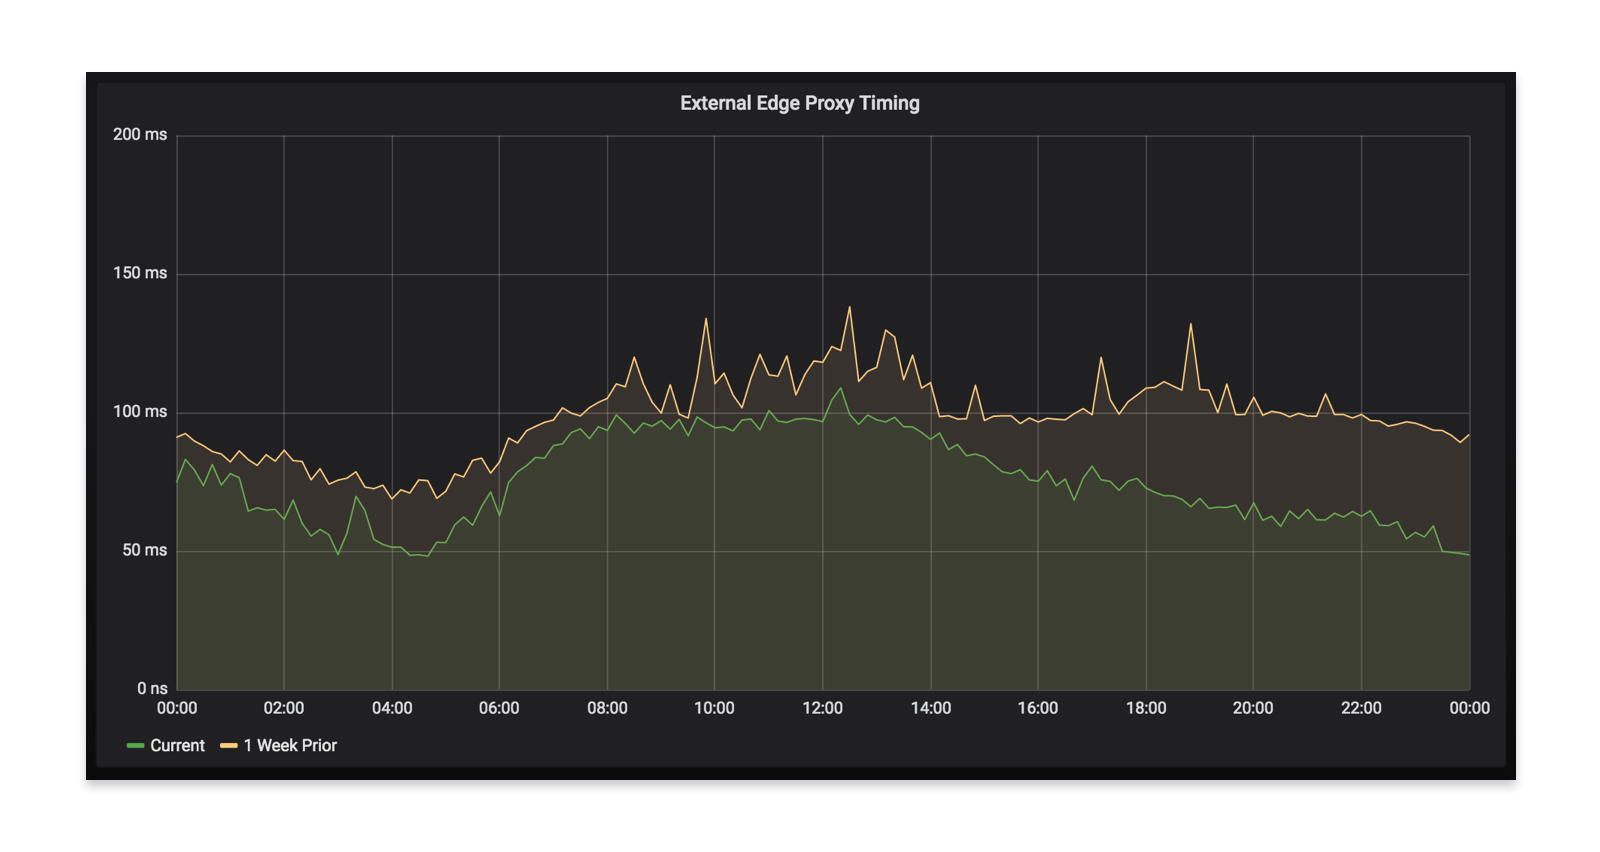Image resolution: width=1600 pixels, height=852 pixels.
Task: Click the yellow spike near 19:00
Action: coord(1190,325)
